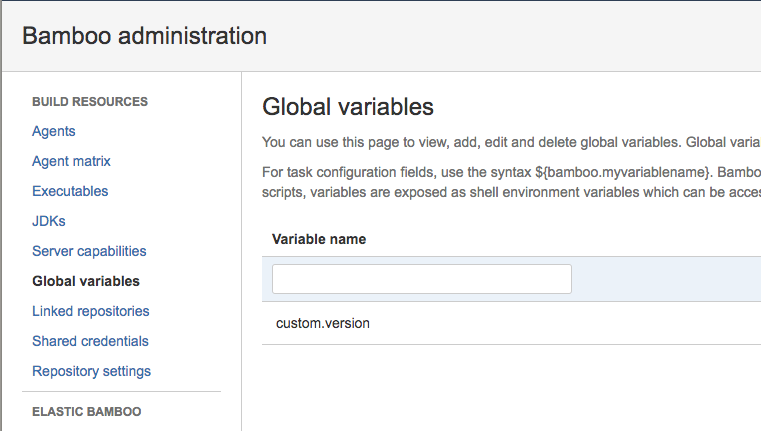Viewport: 761px width, 431px height.
Task: Click the BUILD RESOURCES section heading
Action: 90,102
